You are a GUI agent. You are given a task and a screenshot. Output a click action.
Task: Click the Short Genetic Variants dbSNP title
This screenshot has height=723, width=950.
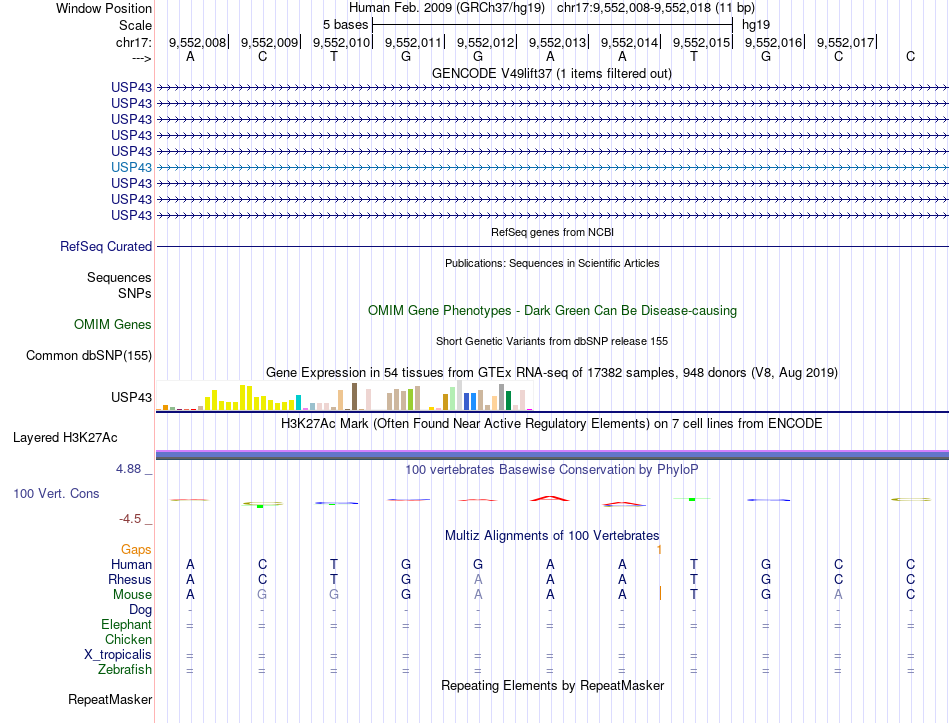tap(552, 341)
